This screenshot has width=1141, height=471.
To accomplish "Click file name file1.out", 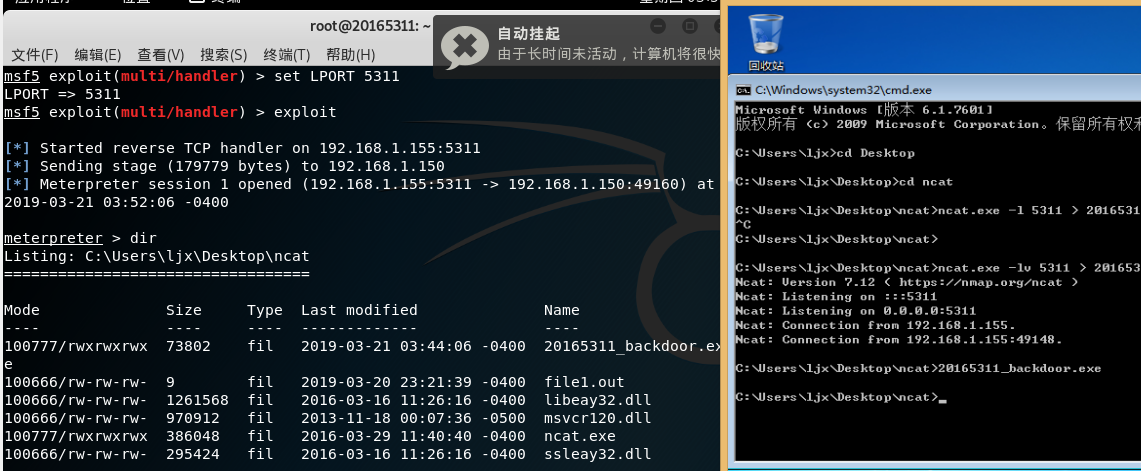I will pos(584,382).
